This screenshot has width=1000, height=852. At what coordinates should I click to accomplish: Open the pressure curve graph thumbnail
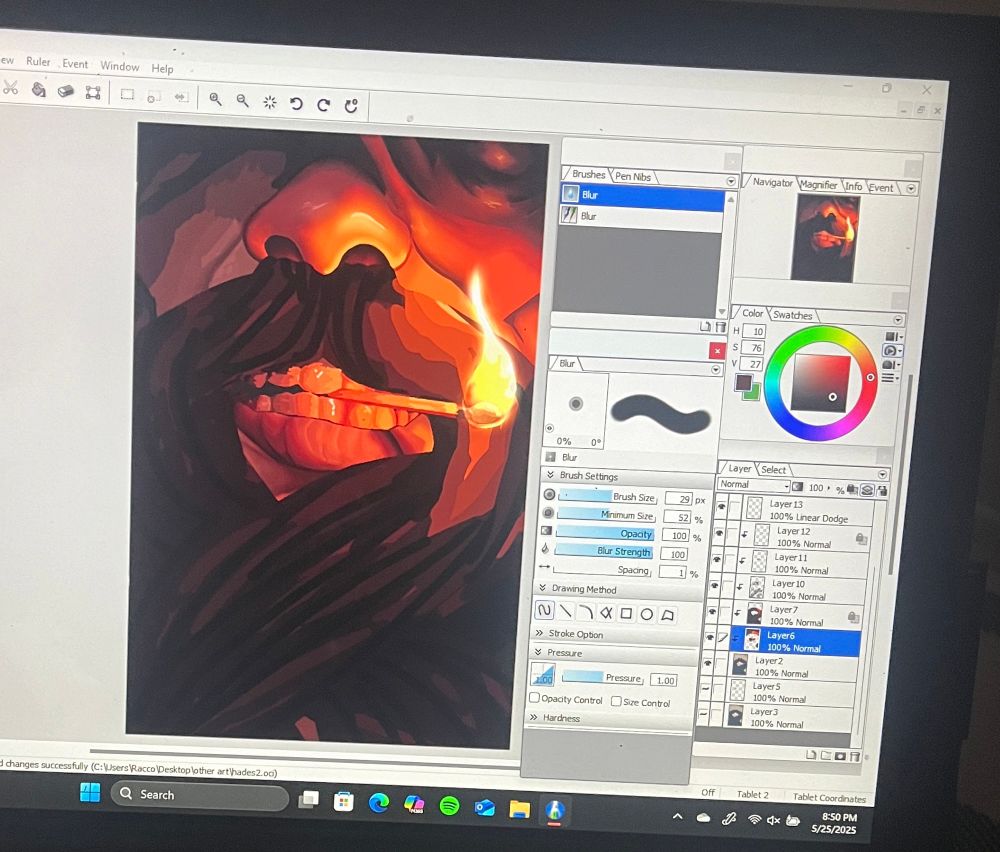[543, 676]
